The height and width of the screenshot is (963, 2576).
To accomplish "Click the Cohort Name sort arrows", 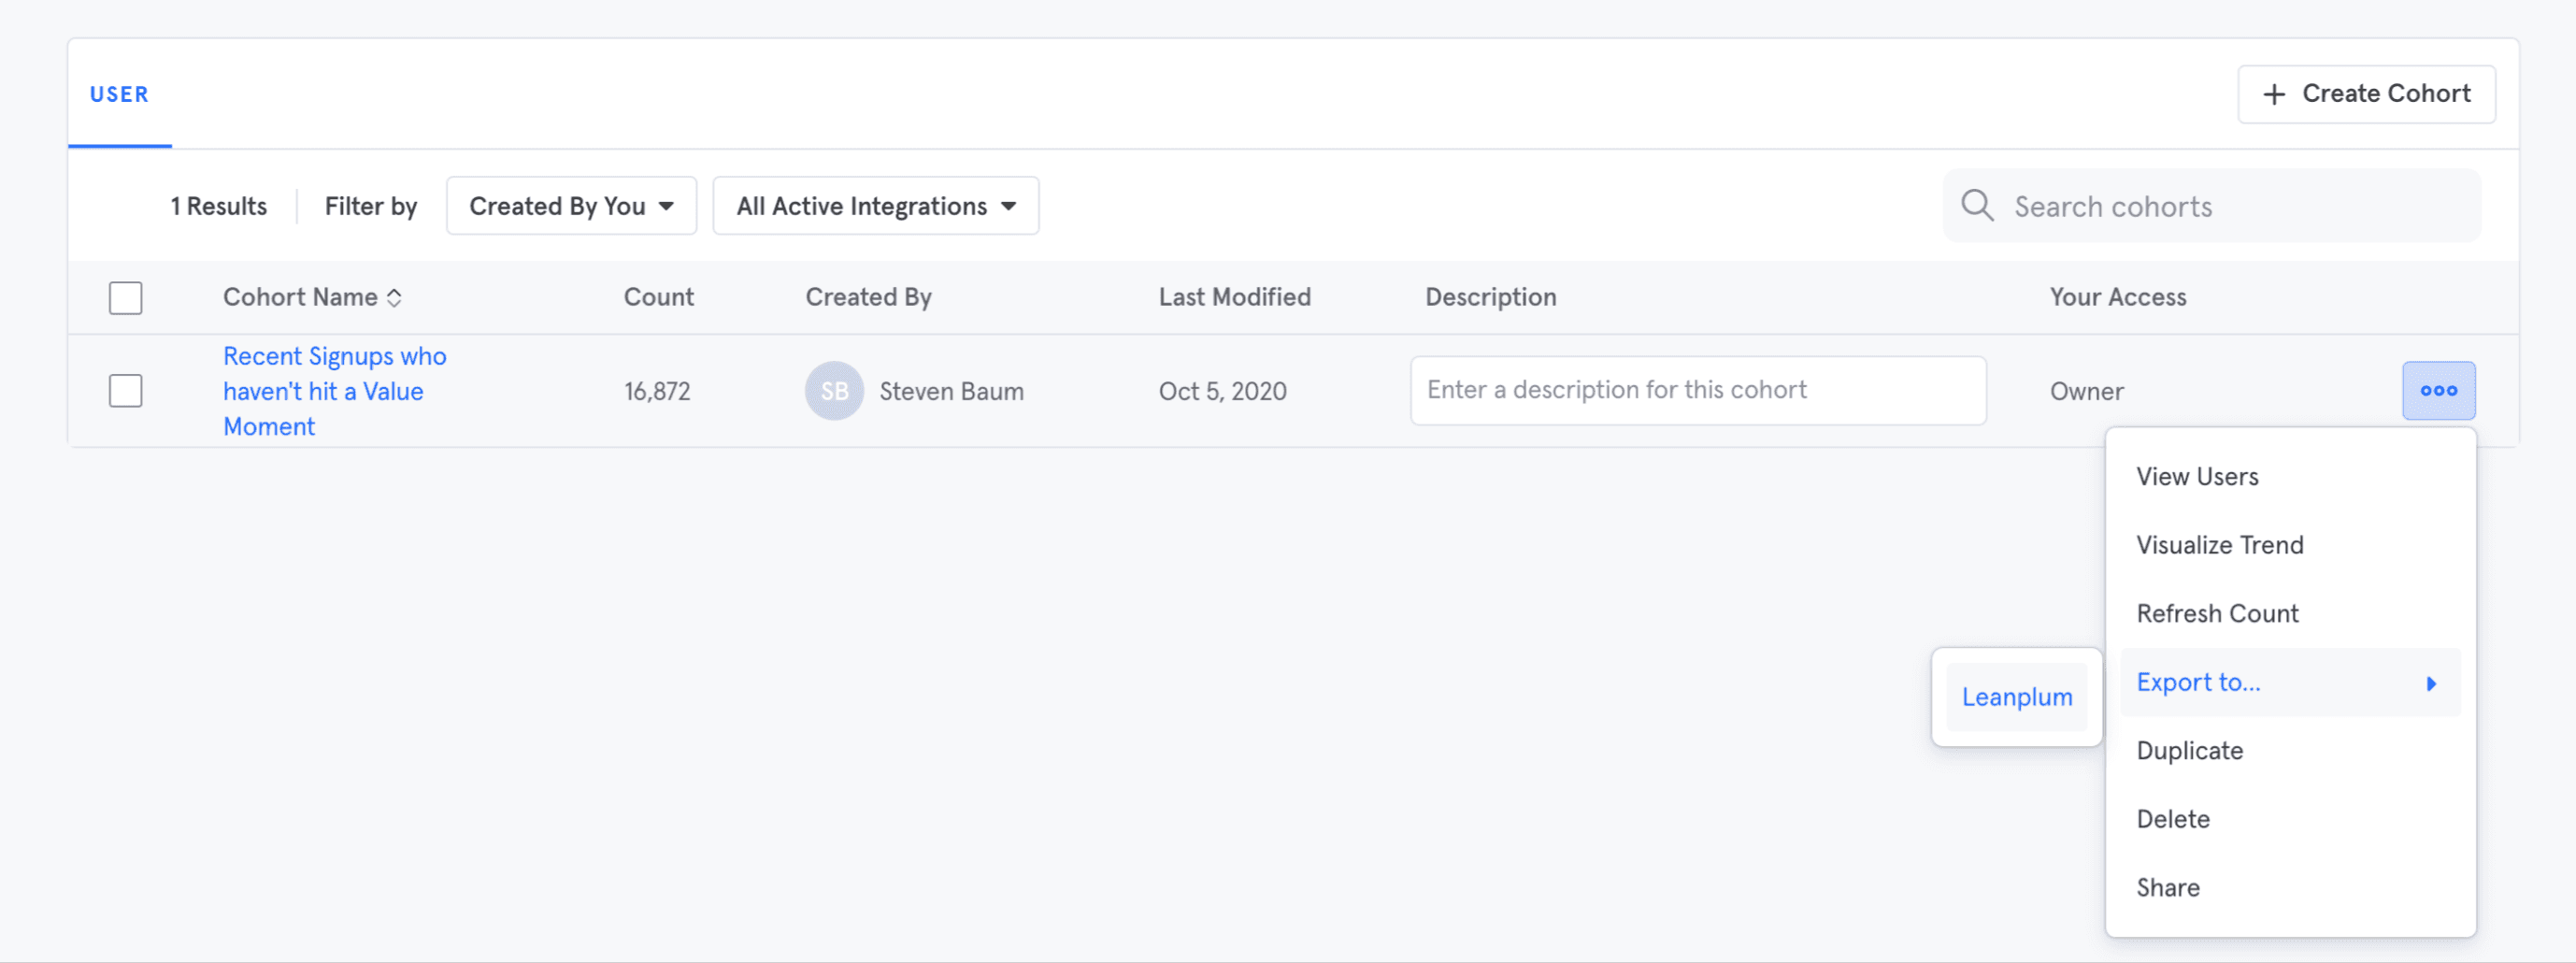I will point(395,298).
